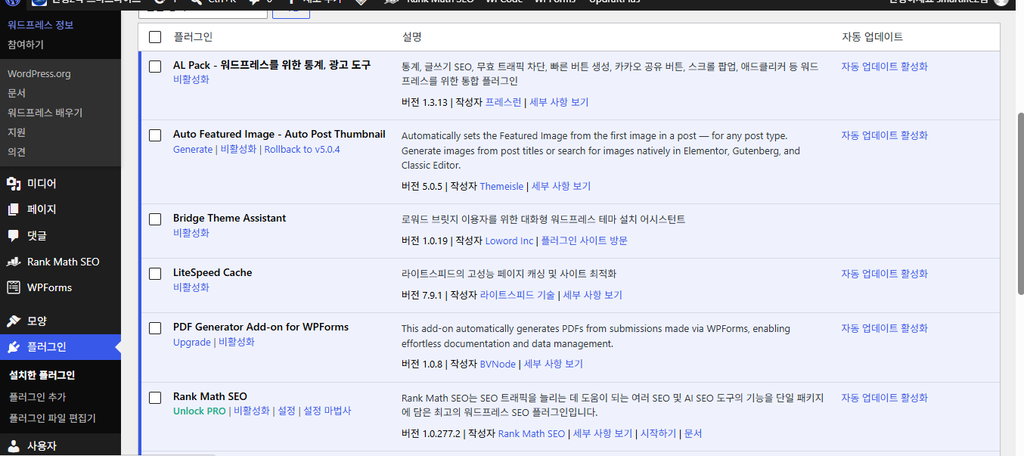The image size is (1024, 456).
Task: Launch Rank Math 설정 마법사 link
Action: click(x=327, y=411)
